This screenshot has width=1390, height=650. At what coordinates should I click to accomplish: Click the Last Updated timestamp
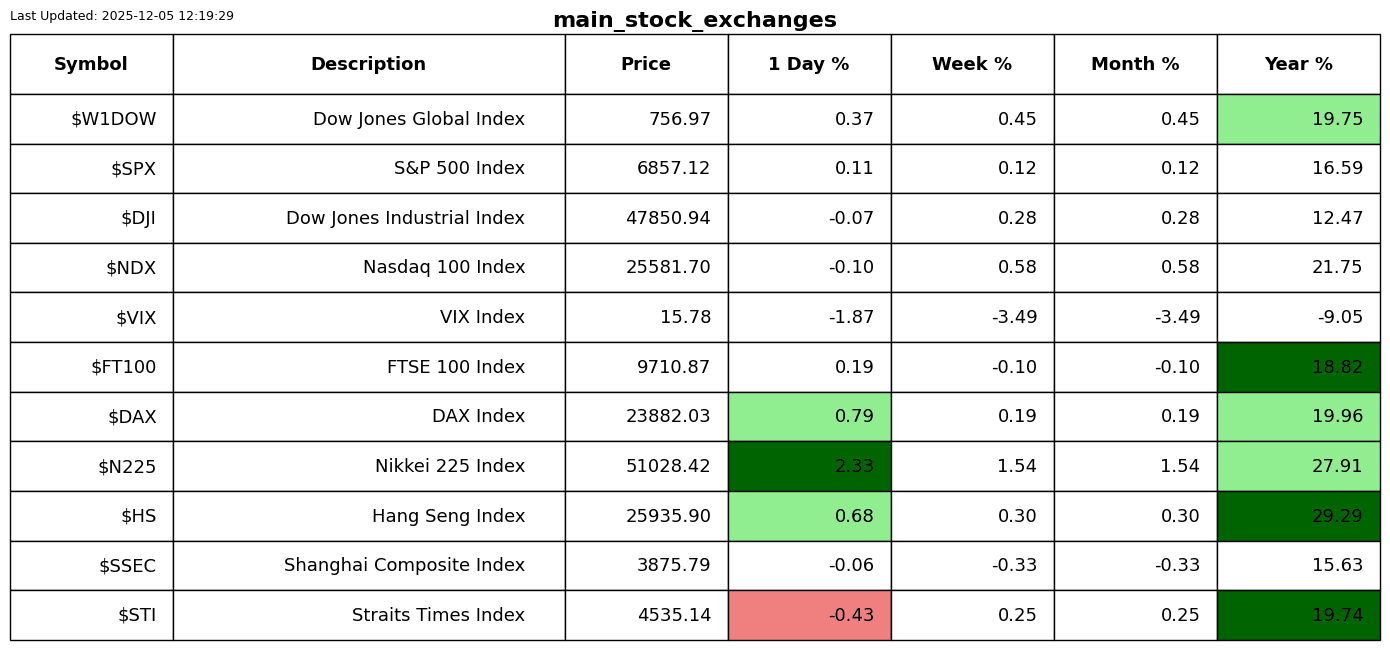click(x=122, y=16)
